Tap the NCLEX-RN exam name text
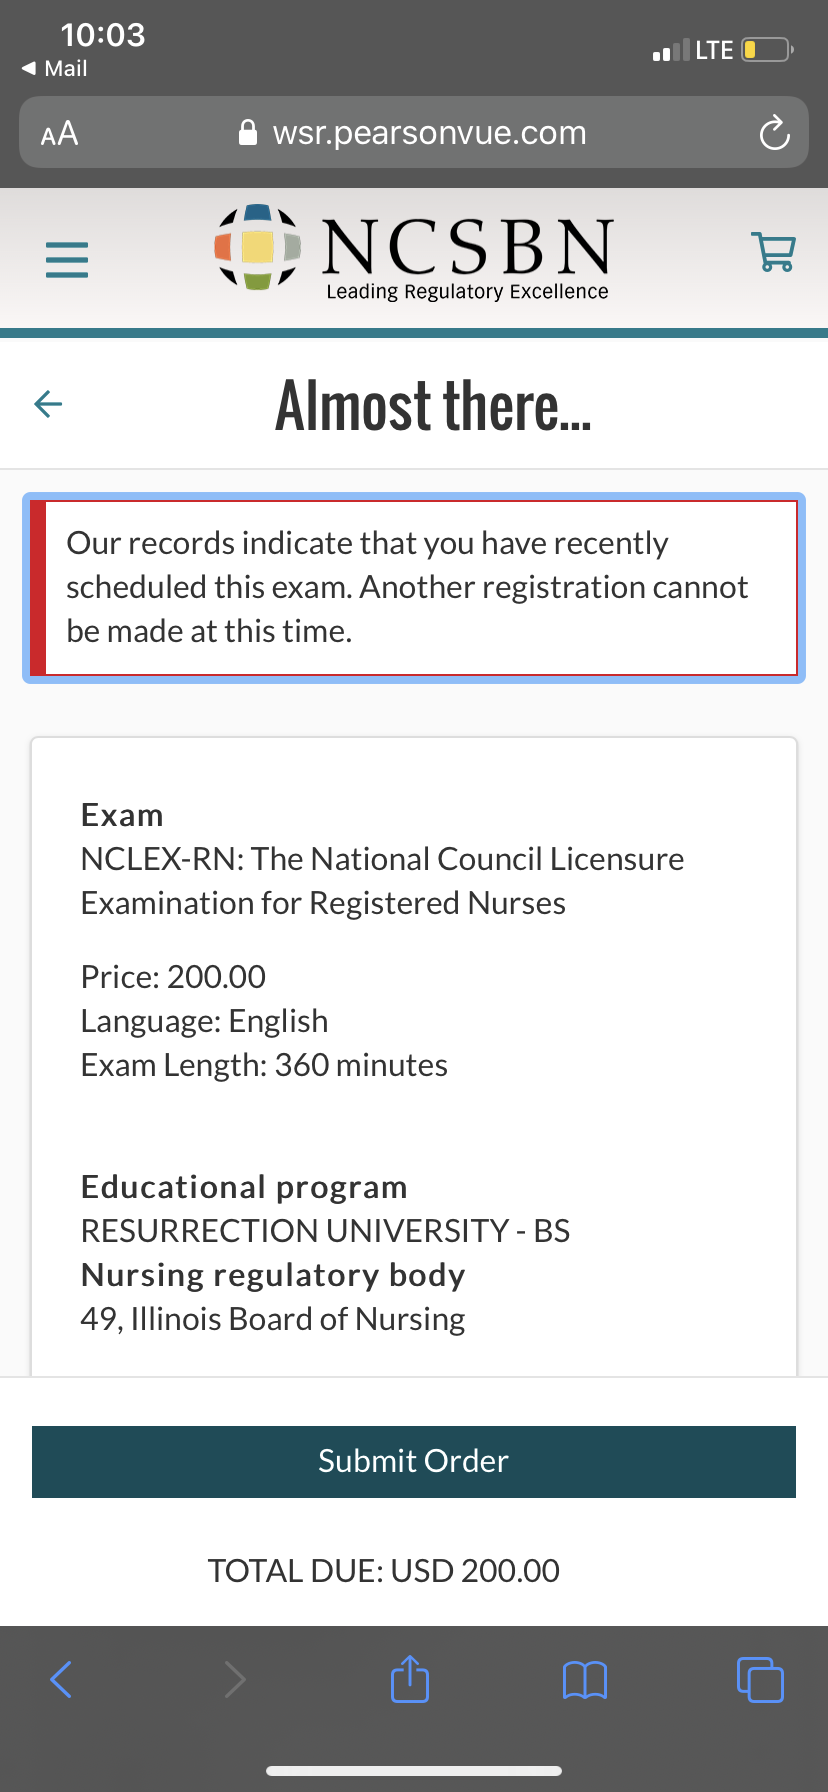The image size is (828, 1792). (x=382, y=880)
